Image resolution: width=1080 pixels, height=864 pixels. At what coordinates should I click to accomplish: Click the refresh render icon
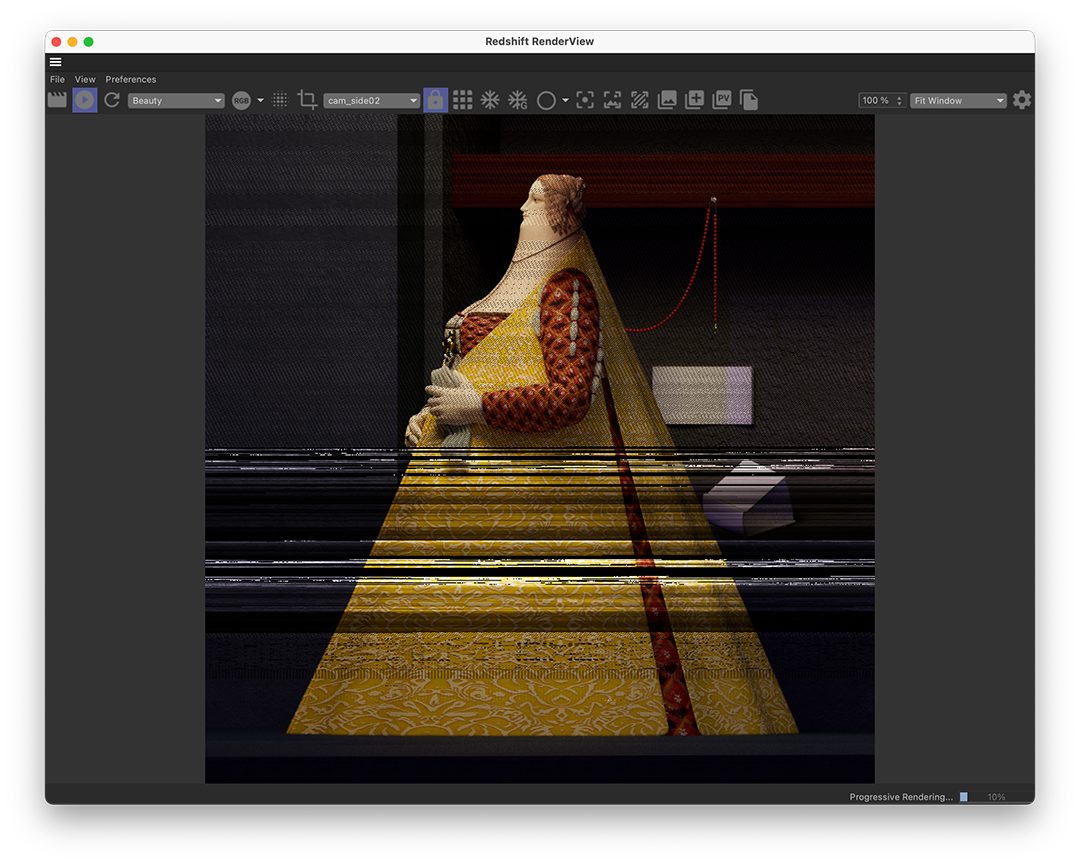click(x=112, y=100)
